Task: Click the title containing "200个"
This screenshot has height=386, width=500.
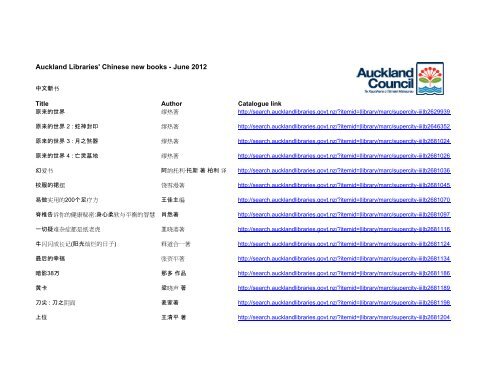Action: (x=67, y=200)
